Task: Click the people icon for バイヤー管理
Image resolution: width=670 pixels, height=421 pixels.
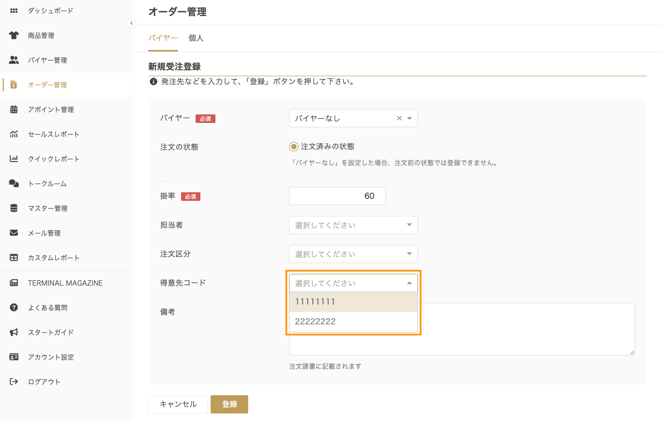Action: 14,60
